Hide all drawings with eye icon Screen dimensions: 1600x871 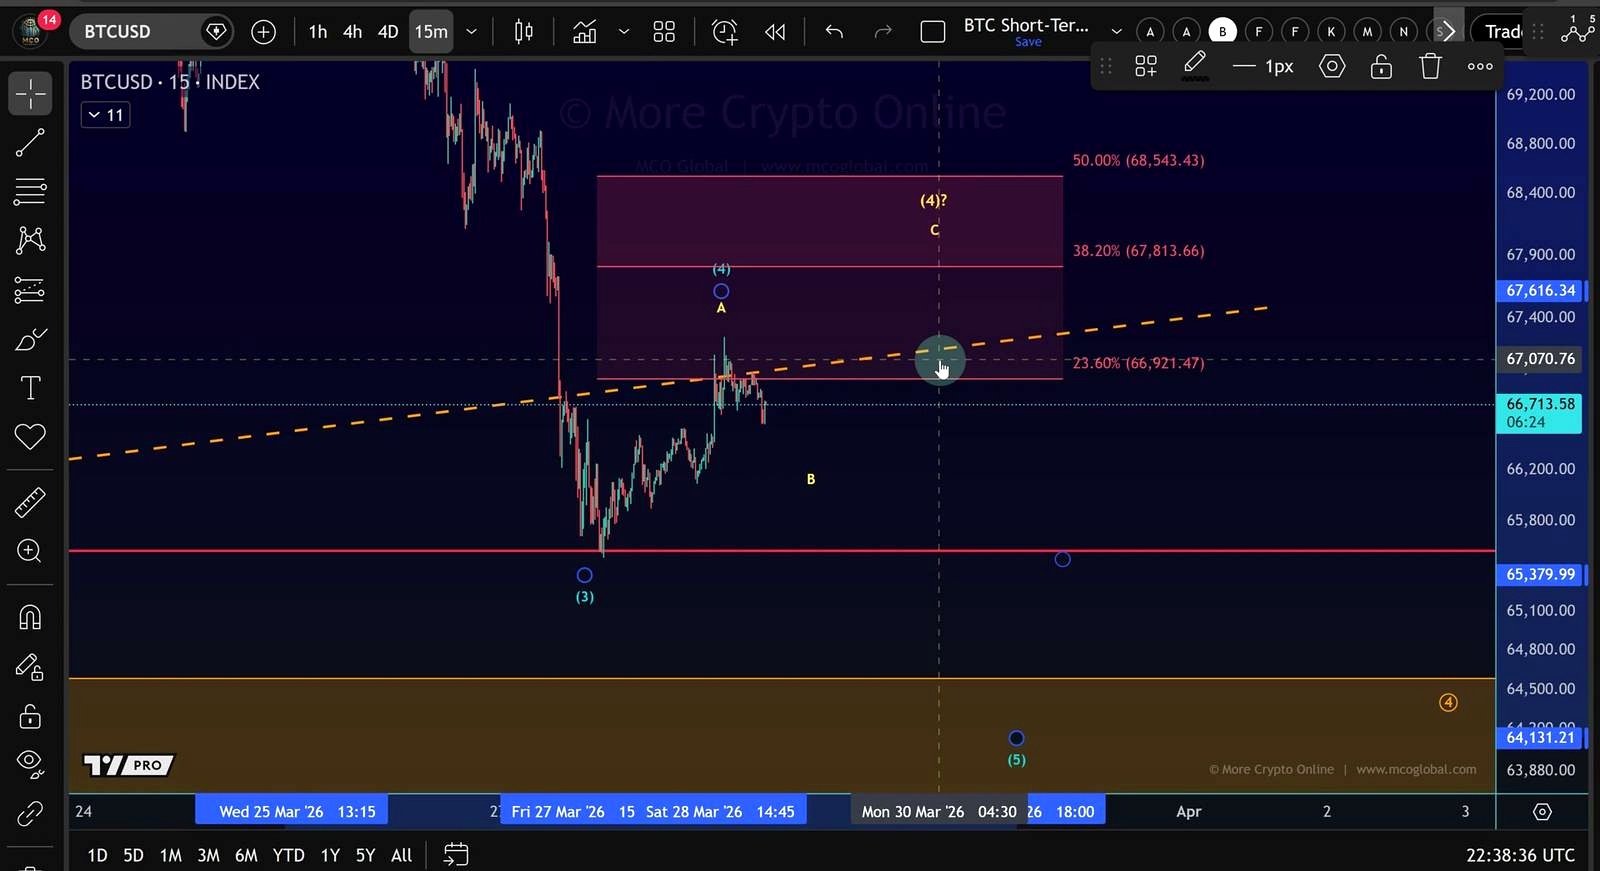click(x=30, y=764)
